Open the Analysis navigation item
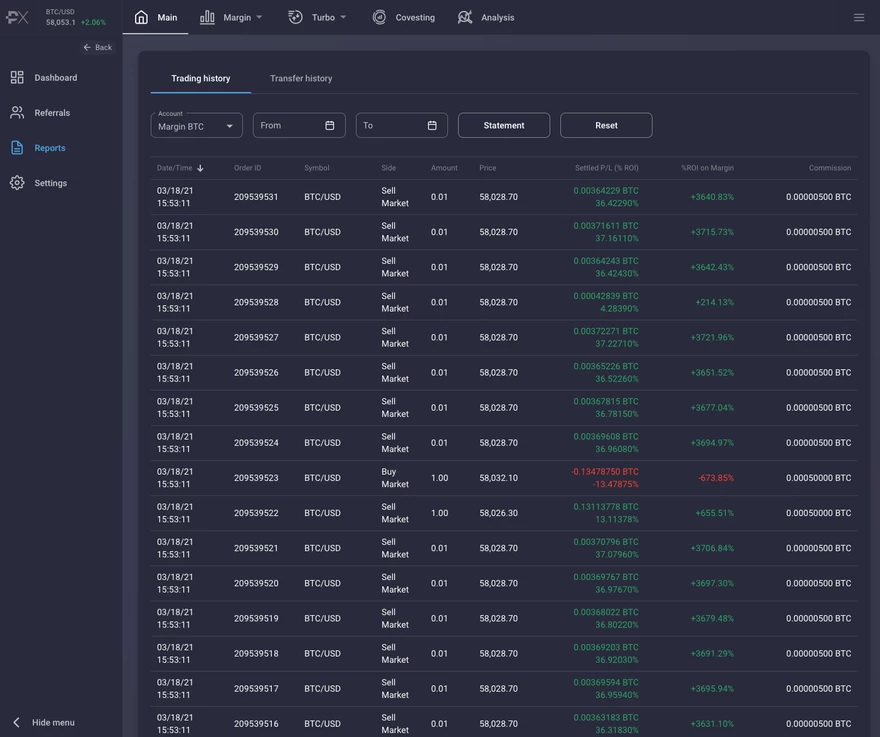Image resolution: width=880 pixels, height=737 pixels. pyautogui.click(x=486, y=17)
